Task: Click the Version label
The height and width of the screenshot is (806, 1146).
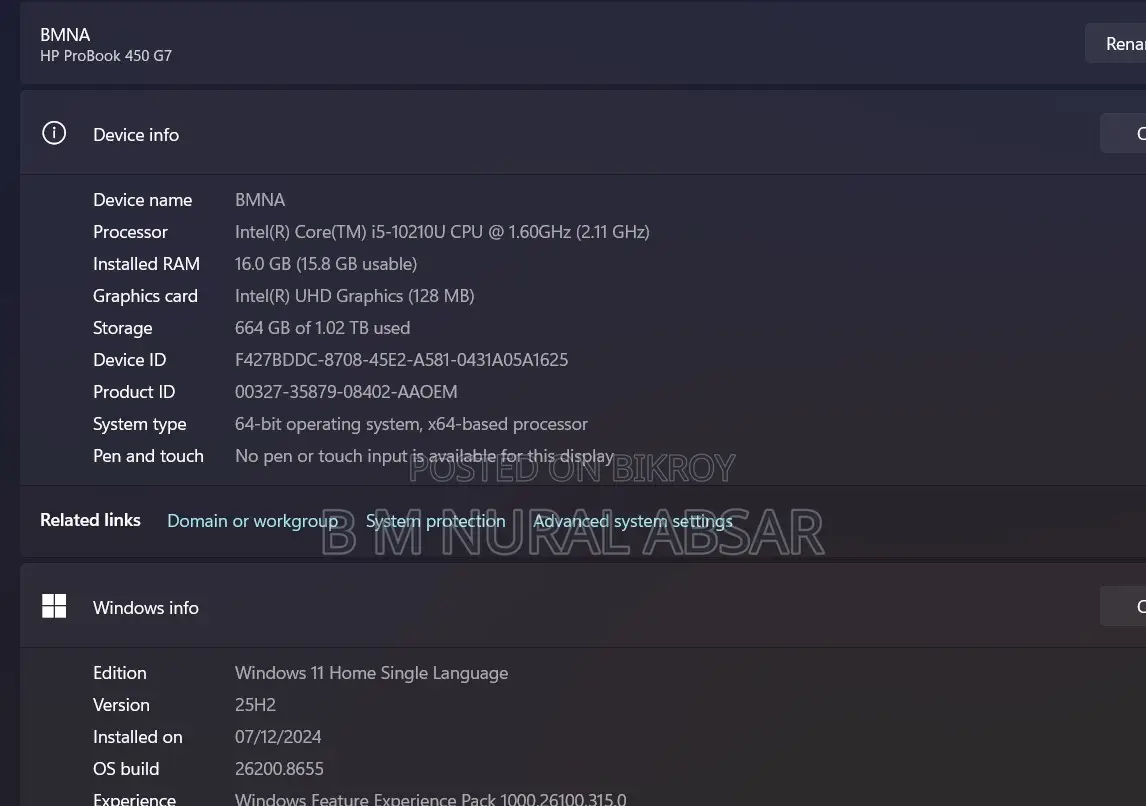Action: click(x=121, y=705)
